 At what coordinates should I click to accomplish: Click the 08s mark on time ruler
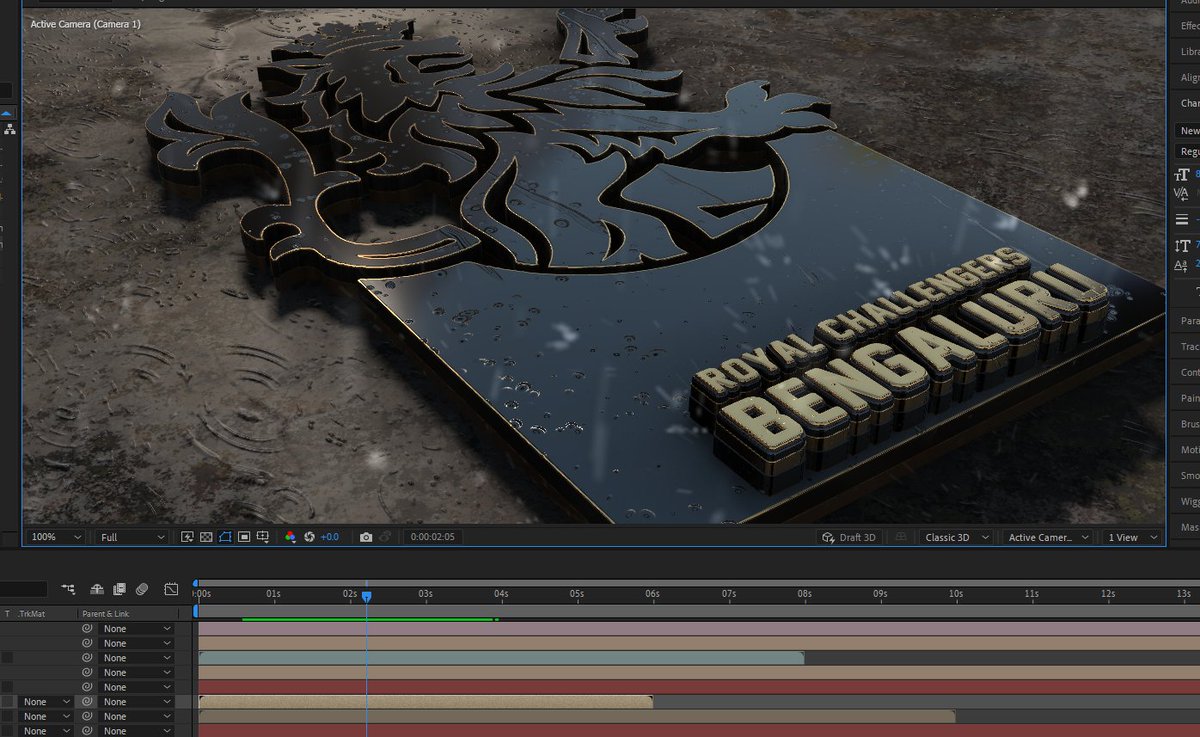804,594
